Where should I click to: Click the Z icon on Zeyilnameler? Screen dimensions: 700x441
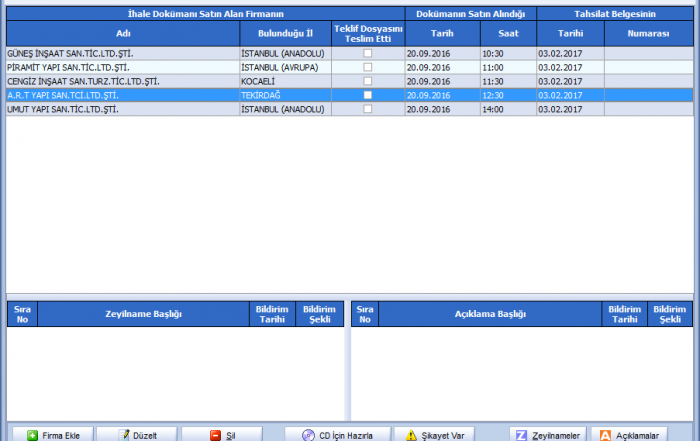click(521, 435)
